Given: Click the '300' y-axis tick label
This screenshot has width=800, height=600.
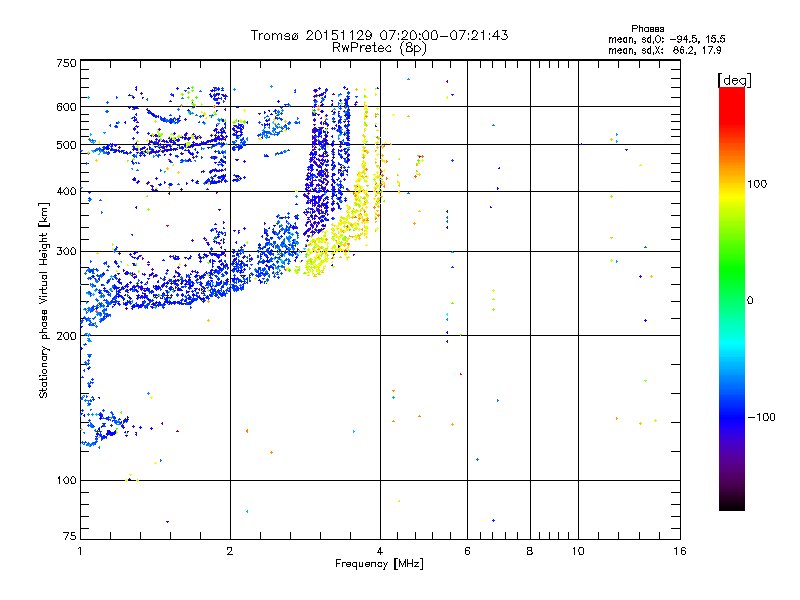Looking at the screenshot, I should coord(66,251).
